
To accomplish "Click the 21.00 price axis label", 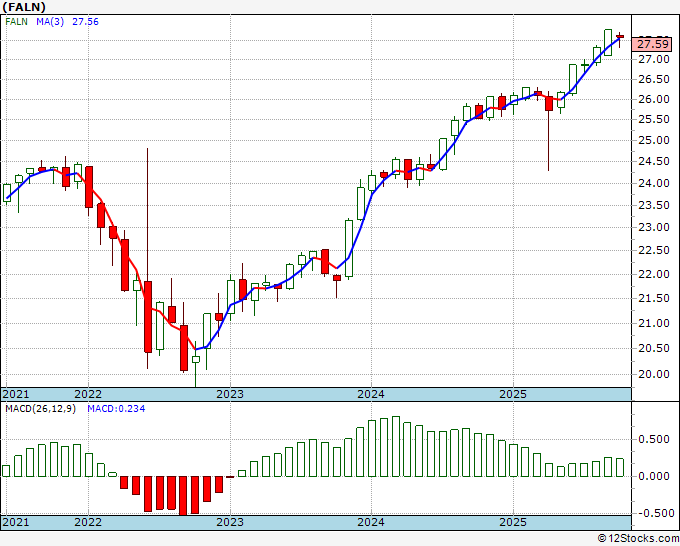I will click(x=654, y=323).
